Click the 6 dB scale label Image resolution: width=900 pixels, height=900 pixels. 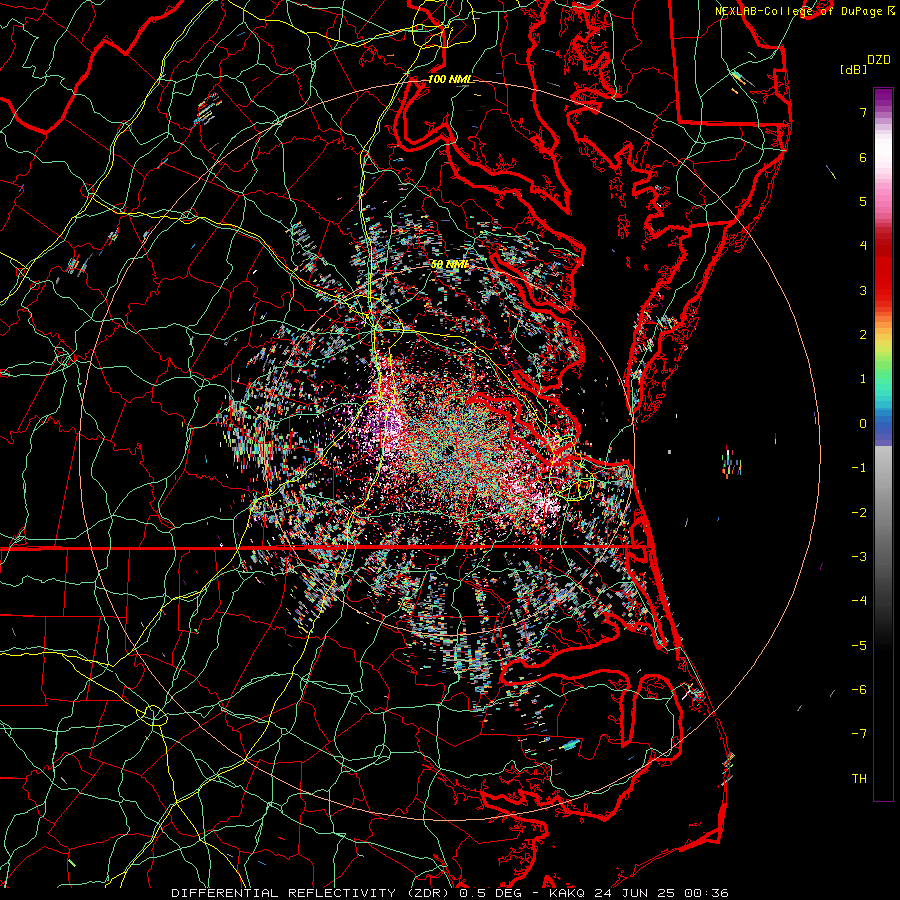coord(863,157)
